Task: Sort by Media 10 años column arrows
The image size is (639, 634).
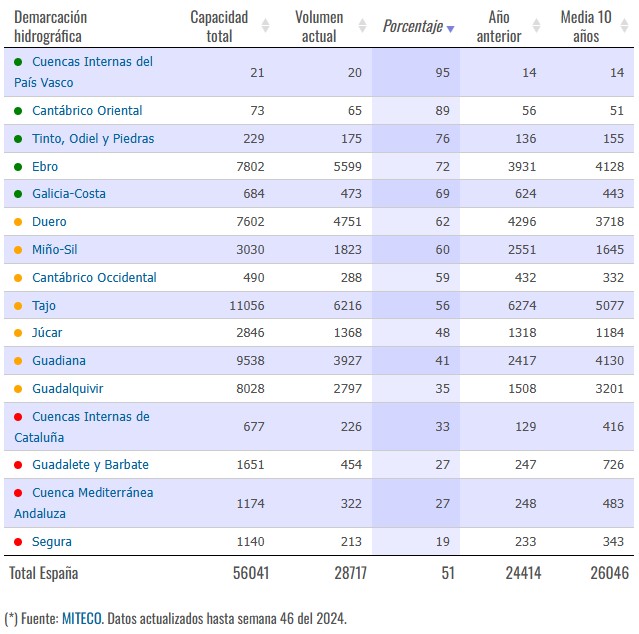Action: tap(624, 25)
